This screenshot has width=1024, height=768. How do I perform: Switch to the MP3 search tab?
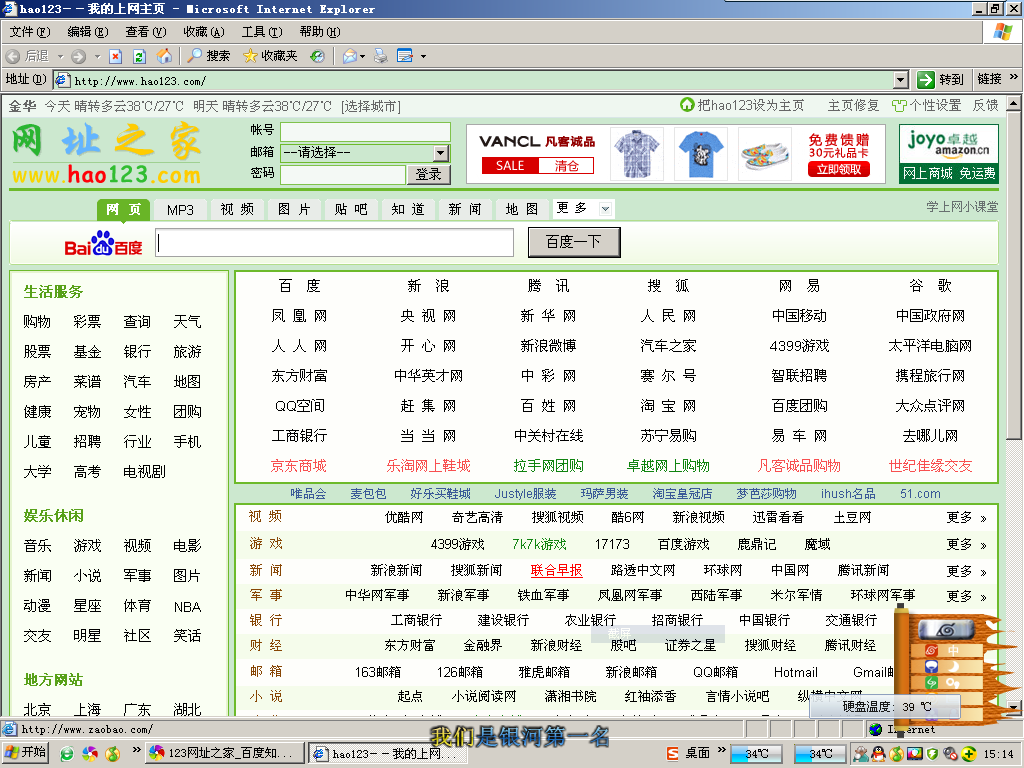tap(180, 210)
